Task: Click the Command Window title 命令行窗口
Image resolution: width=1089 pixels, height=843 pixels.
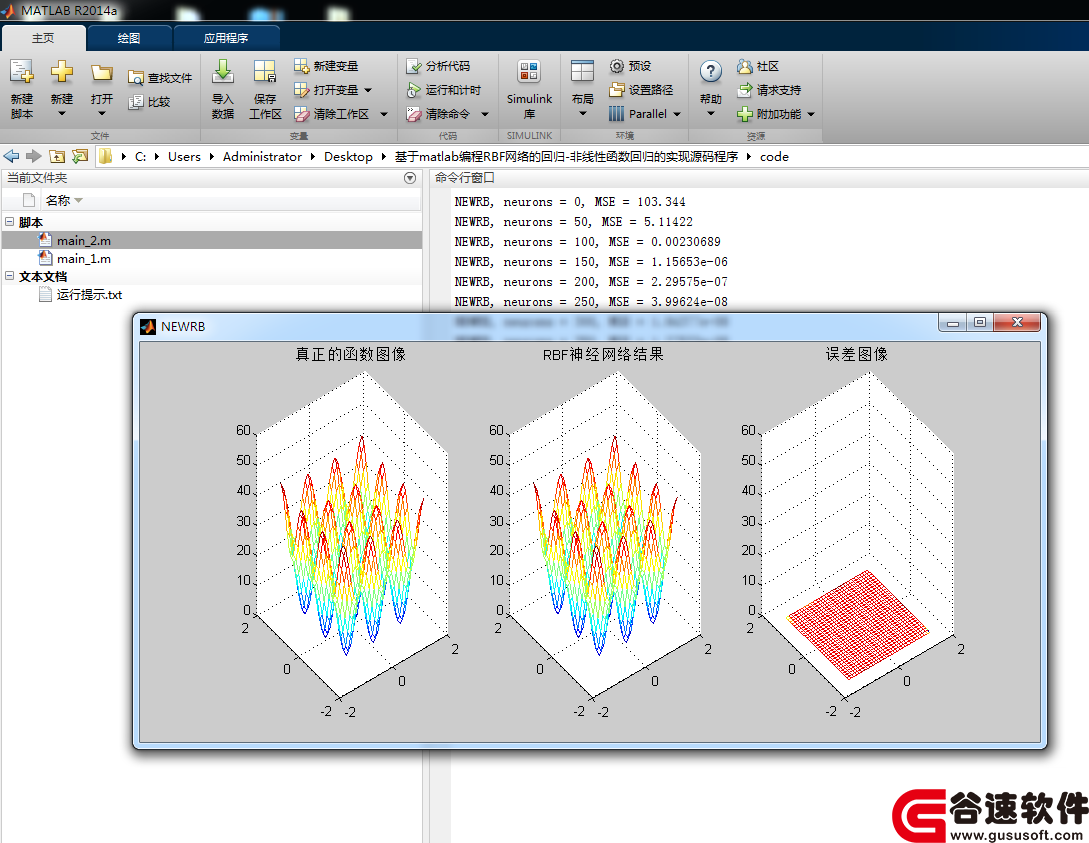Action: (465, 178)
